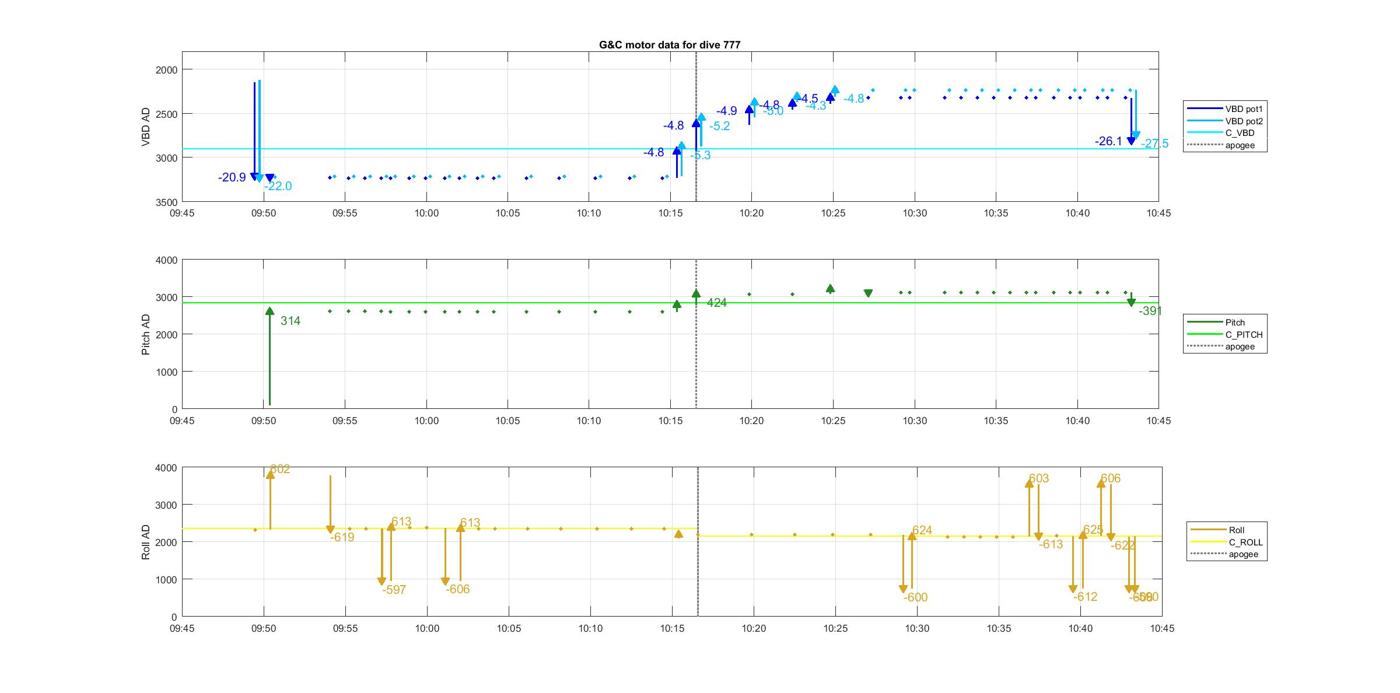Click the -597 roll value label

pyautogui.click(x=394, y=590)
